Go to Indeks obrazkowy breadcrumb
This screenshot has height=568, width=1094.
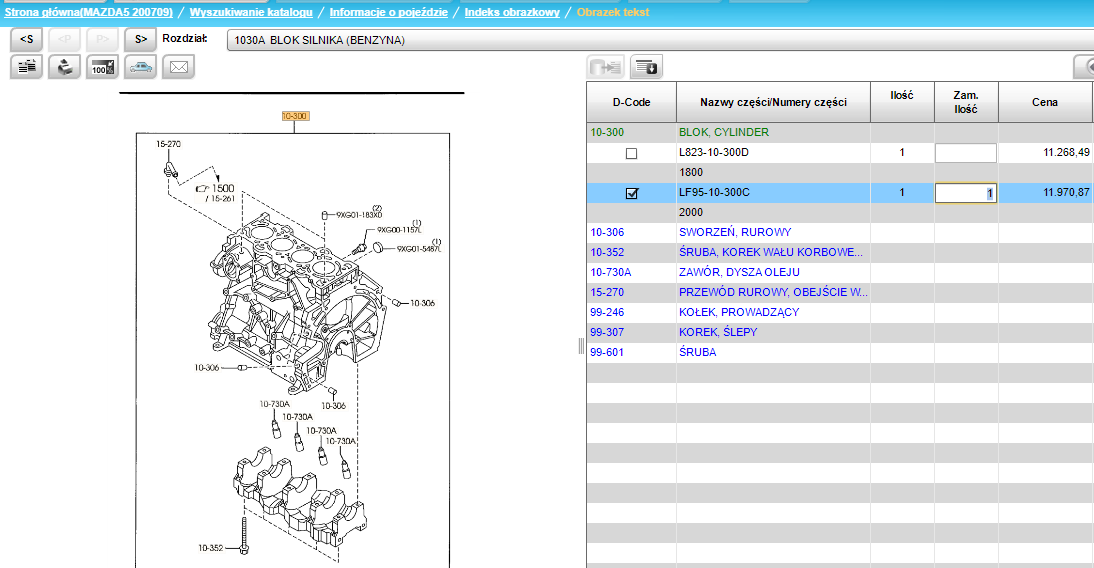point(510,12)
